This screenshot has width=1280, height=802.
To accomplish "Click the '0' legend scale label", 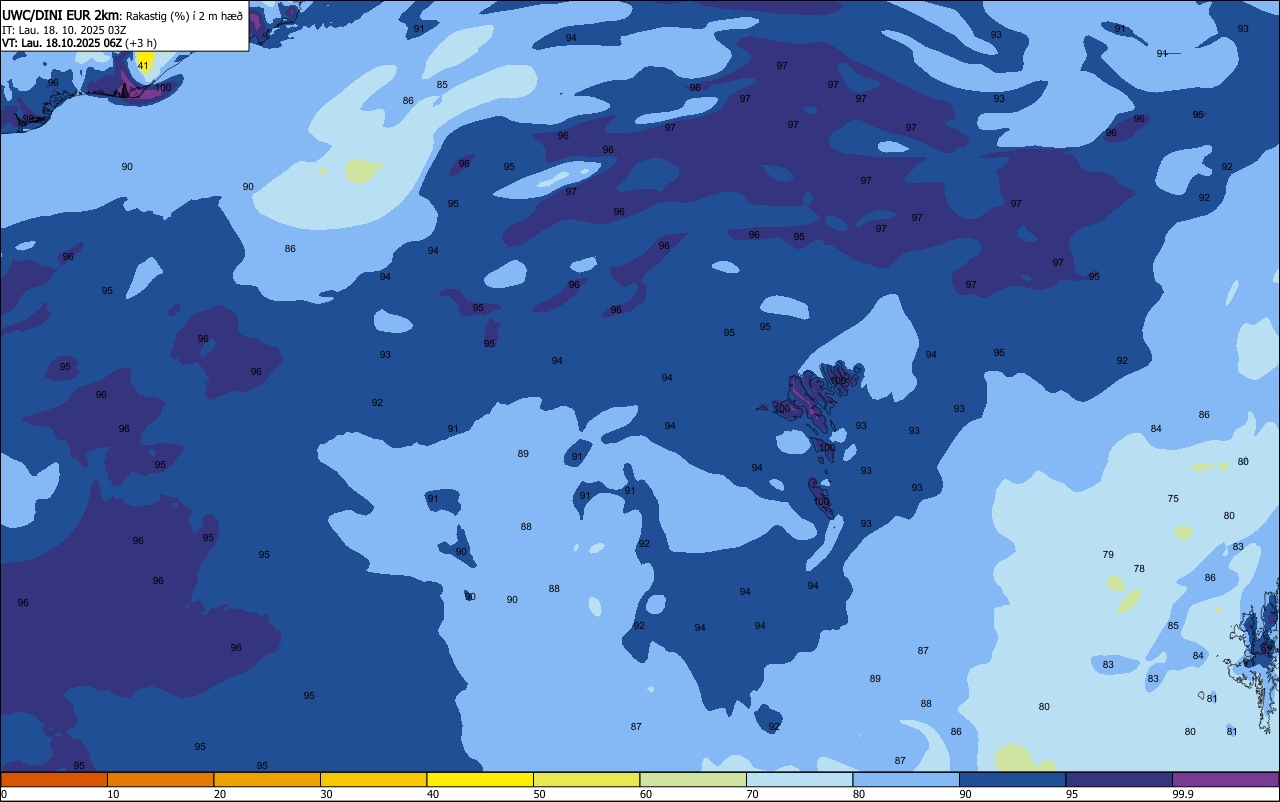I will (x=4, y=794).
